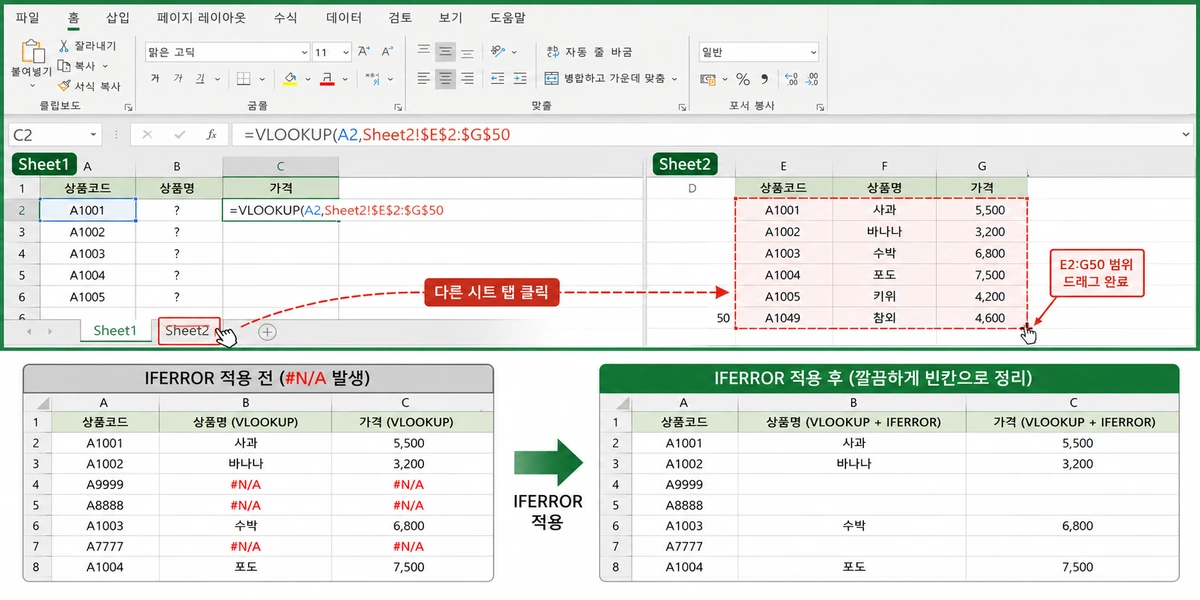Click next sheet navigation arrow
Screen dimensions: 1200x600
click(x=51, y=331)
